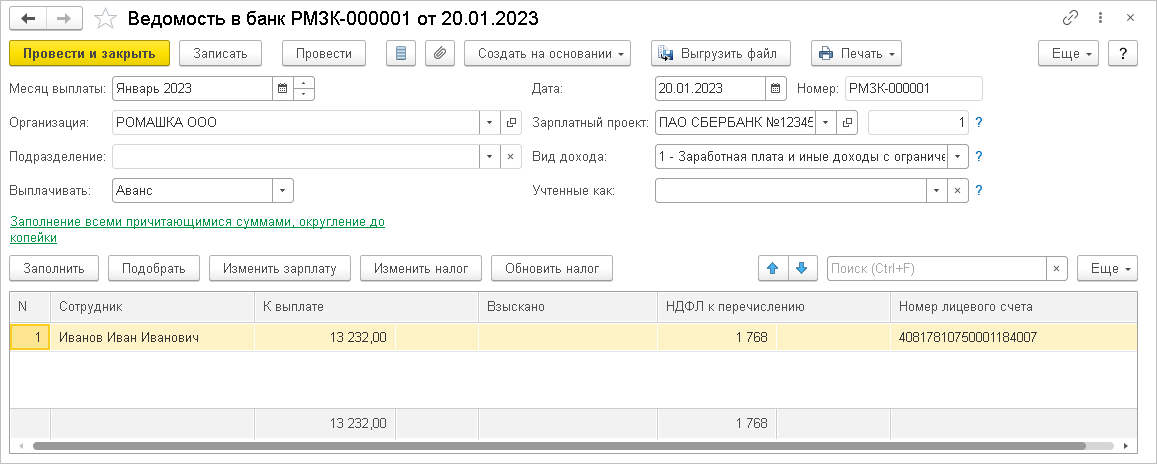Viewport: 1157px width, 464px height.
Task: Click the Поиск (Ctrl+F) search field
Action: (937, 269)
